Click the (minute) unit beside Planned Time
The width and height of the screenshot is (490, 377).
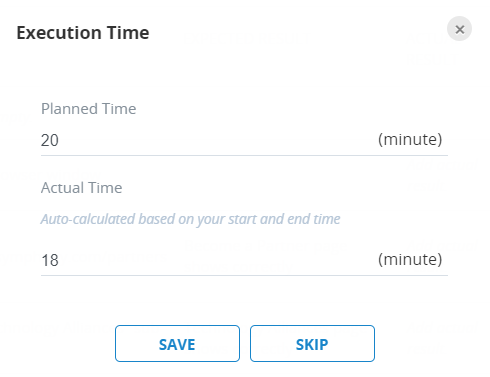pyautogui.click(x=410, y=139)
